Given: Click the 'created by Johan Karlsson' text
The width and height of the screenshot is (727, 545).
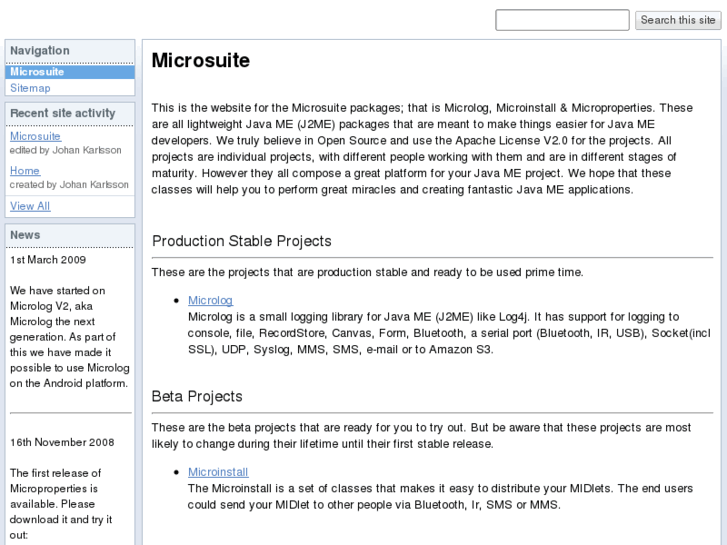Looking at the screenshot, I should pos(69,185).
